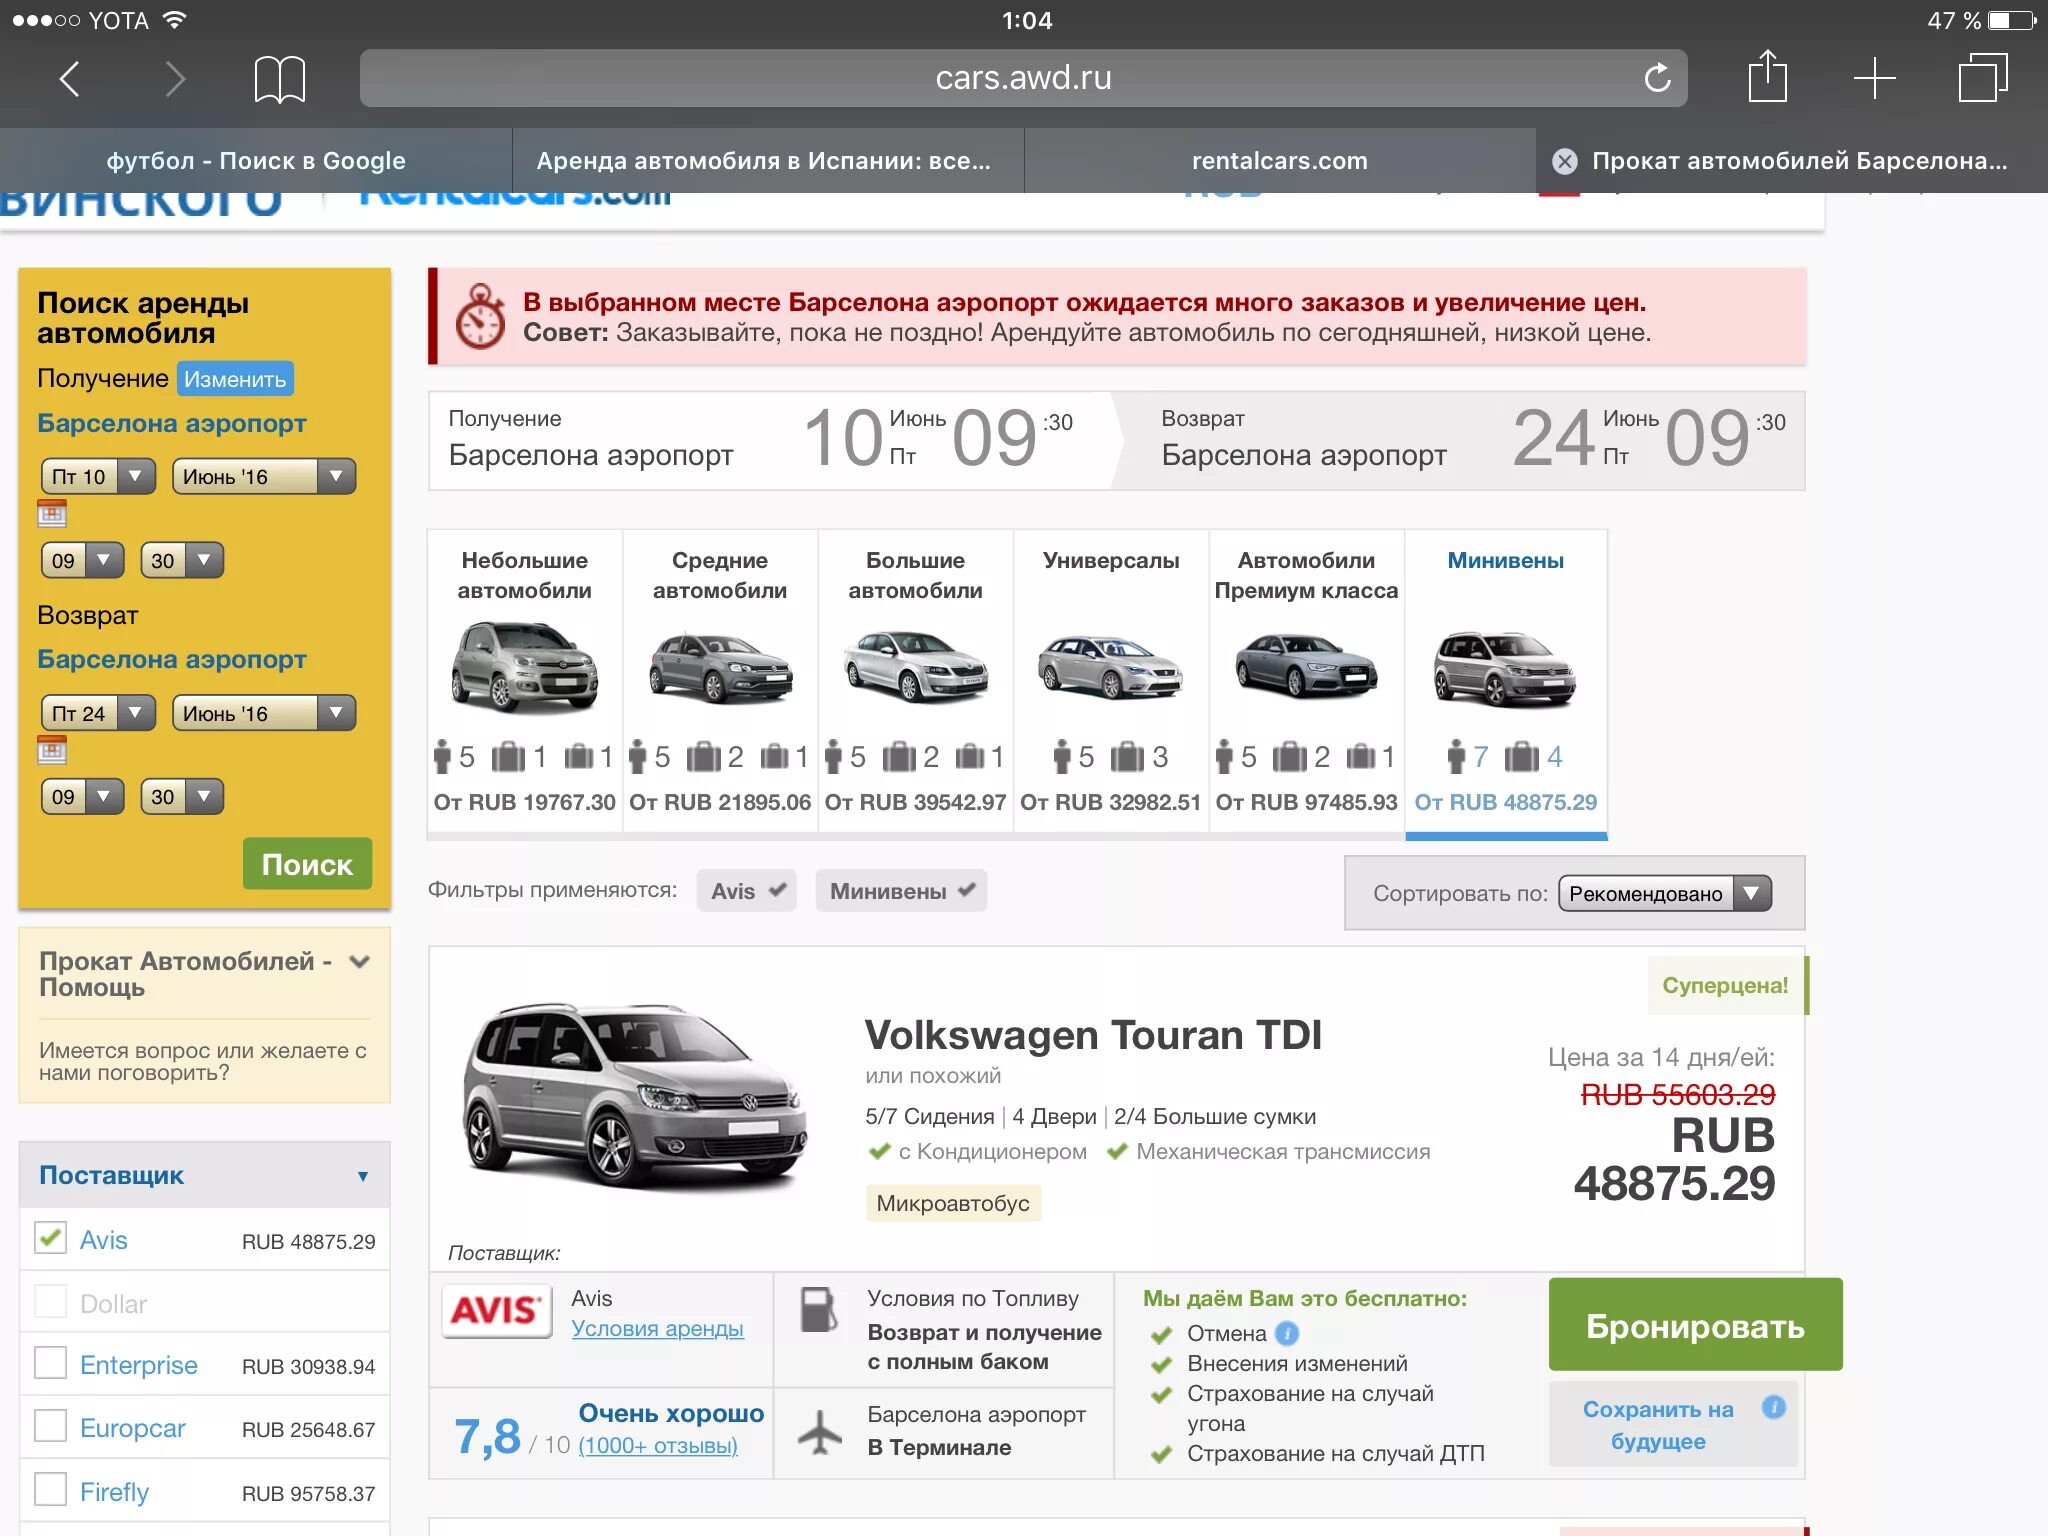The height and width of the screenshot is (1536, 2048).
Task: Open return day dropdown Пт 24
Action: 98,713
